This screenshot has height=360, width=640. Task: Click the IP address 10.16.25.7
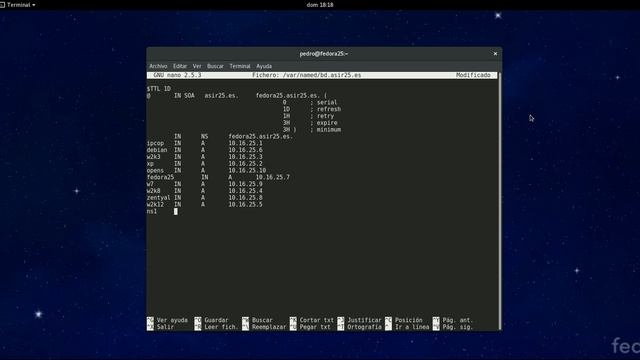point(273,177)
